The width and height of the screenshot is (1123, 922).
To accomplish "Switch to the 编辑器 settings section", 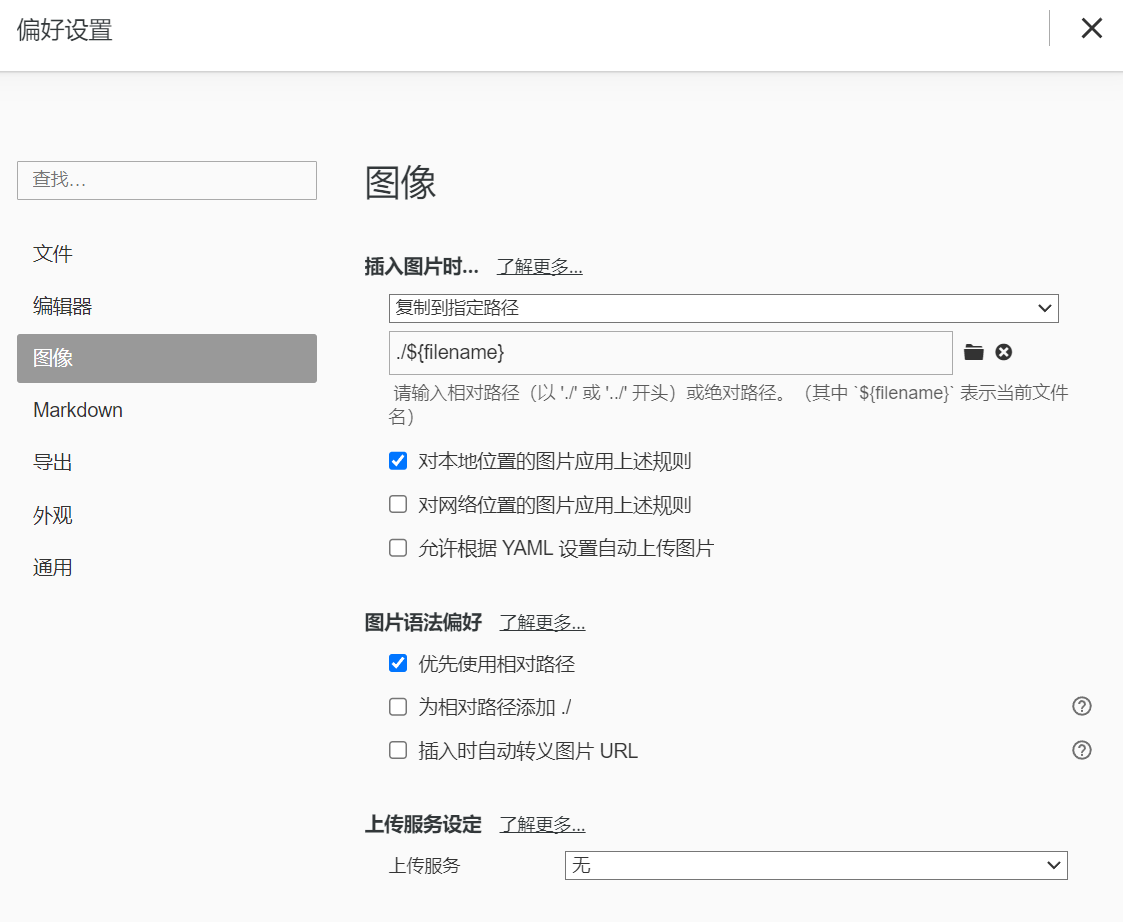I will [x=62, y=306].
